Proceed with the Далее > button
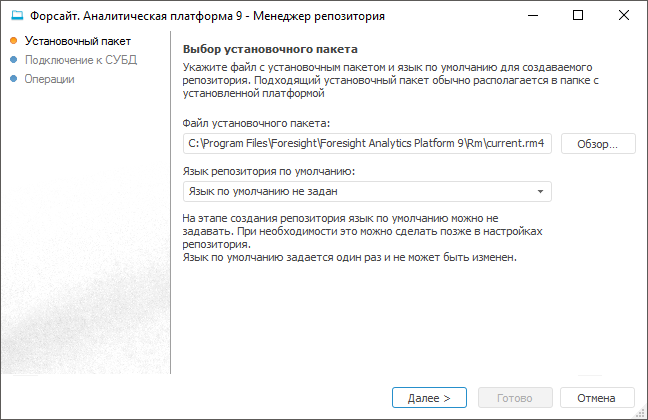The width and height of the screenshot is (648, 420). [x=429, y=397]
